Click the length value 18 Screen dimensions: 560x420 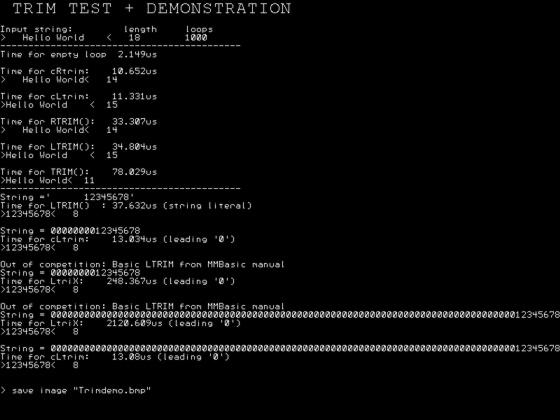pos(134,38)
